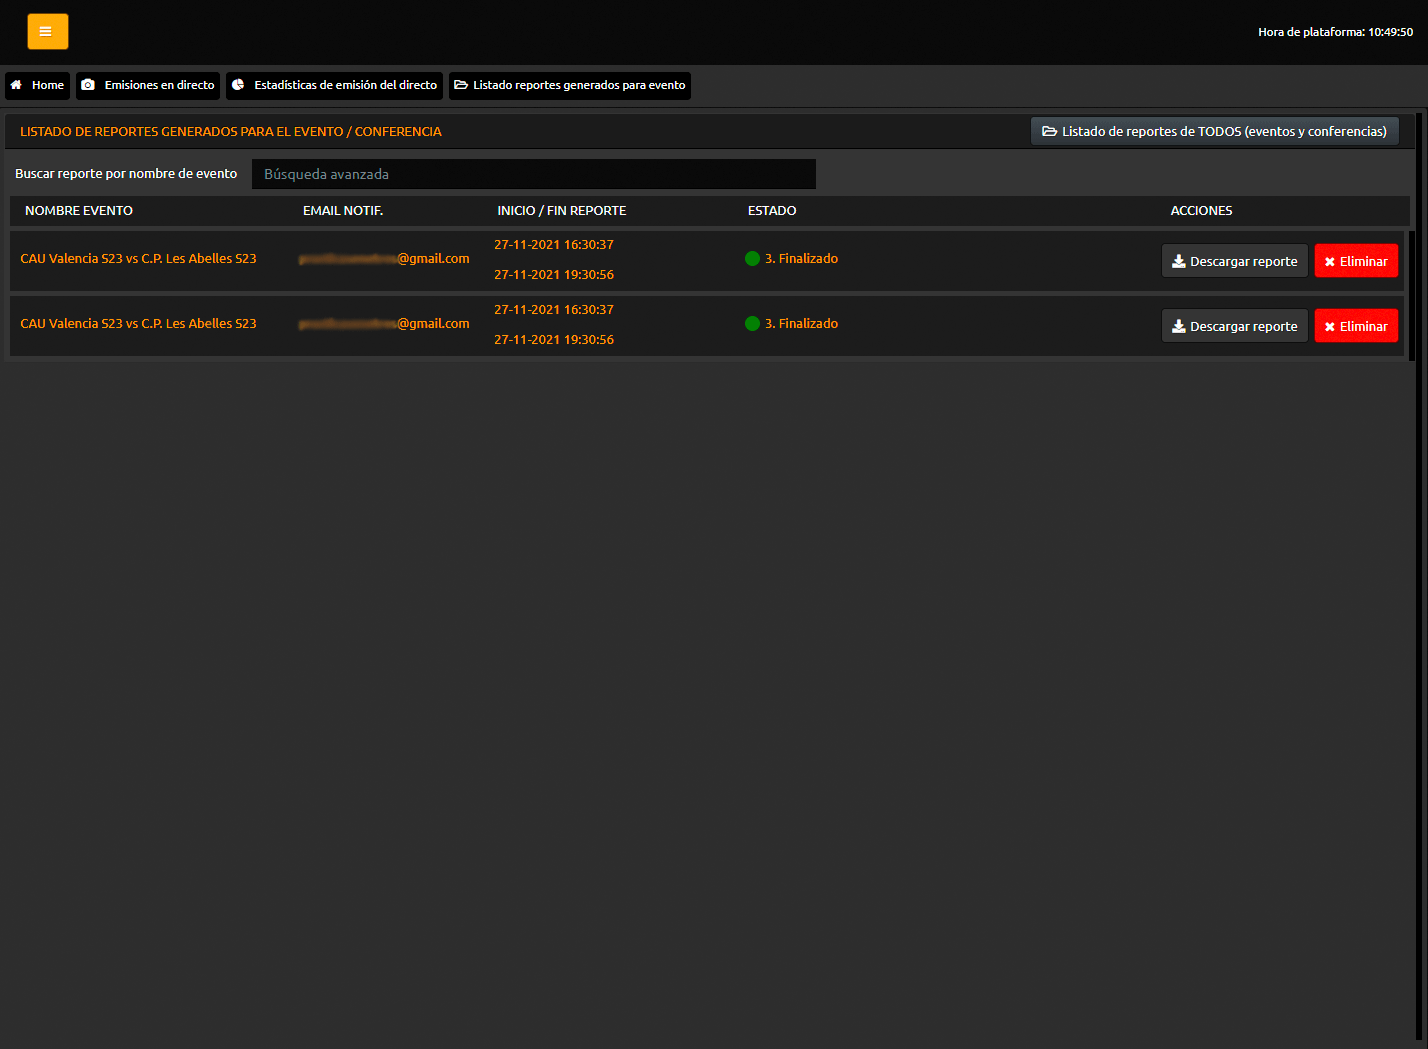Screen dimensions: 1428x1049
Task: Click NOMBRE EVENTO column header
Action: click(79, 211)
